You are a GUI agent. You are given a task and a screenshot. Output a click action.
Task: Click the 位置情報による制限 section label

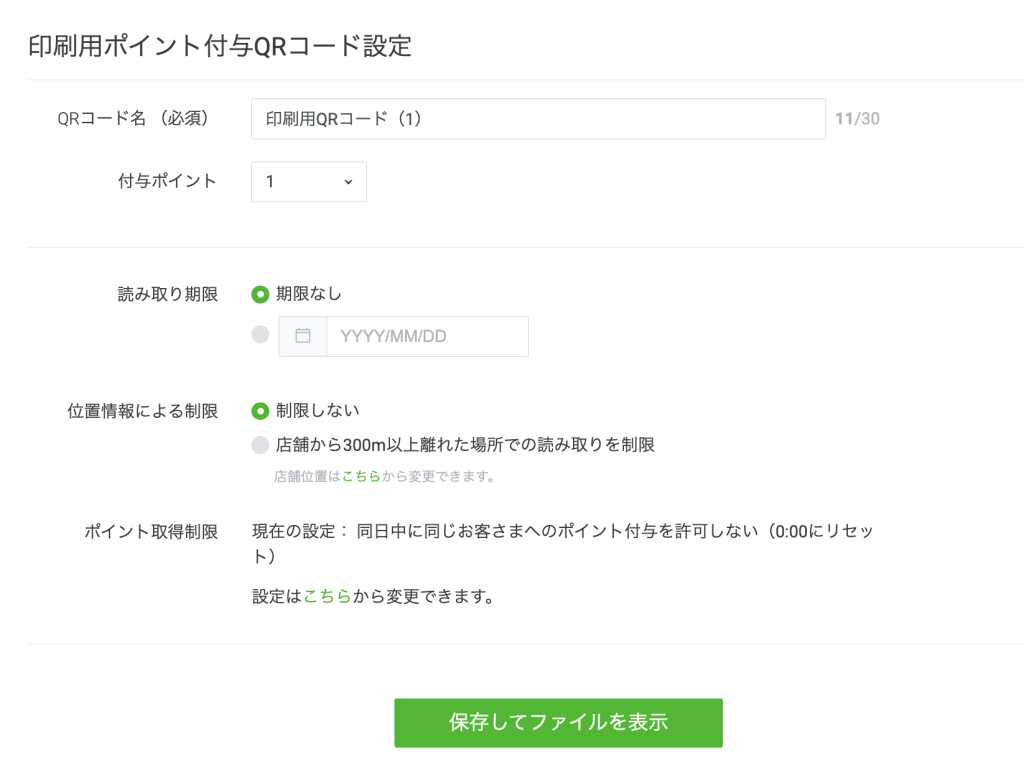(x=142, y=411)
